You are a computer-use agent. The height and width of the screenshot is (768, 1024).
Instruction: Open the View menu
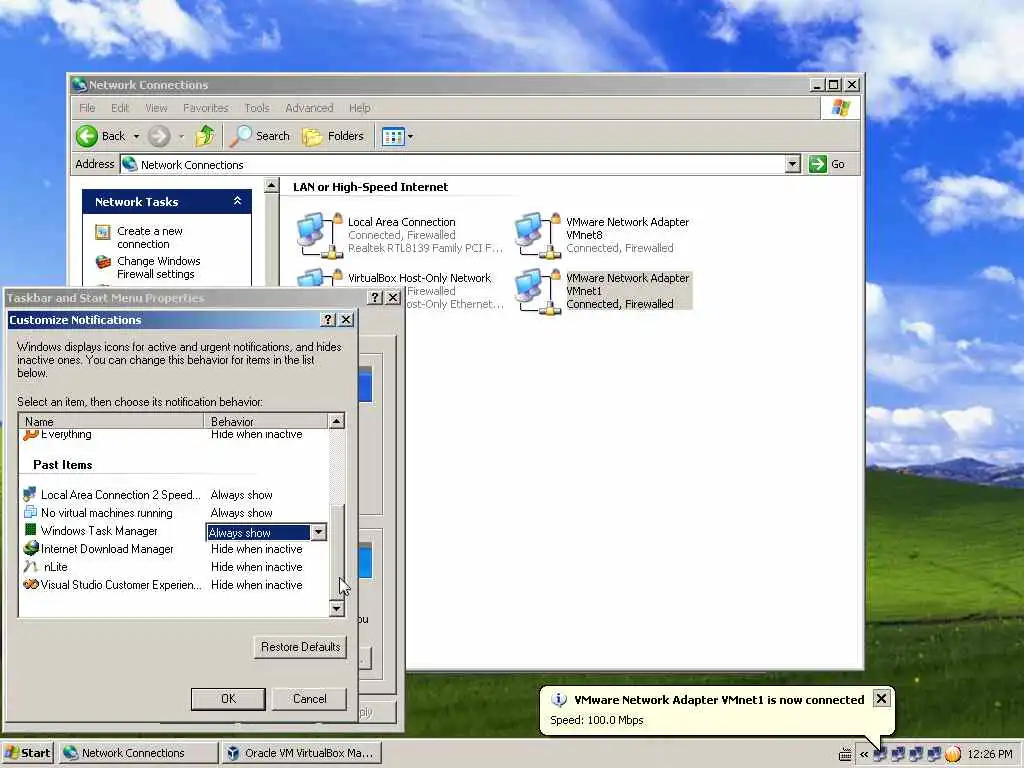[156, 108]
